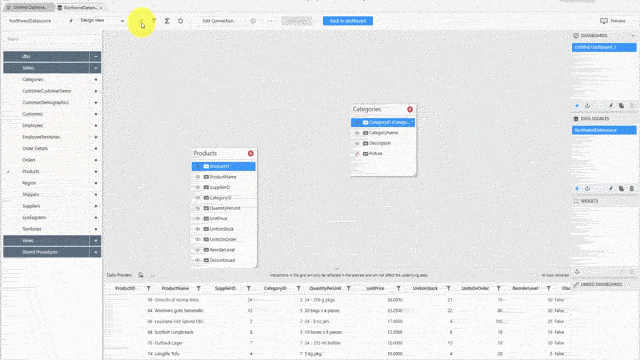Click the filter icon in the top toolbar
Image resolution: width=640 pixels, height=360 pixels.
click(154, 21)
